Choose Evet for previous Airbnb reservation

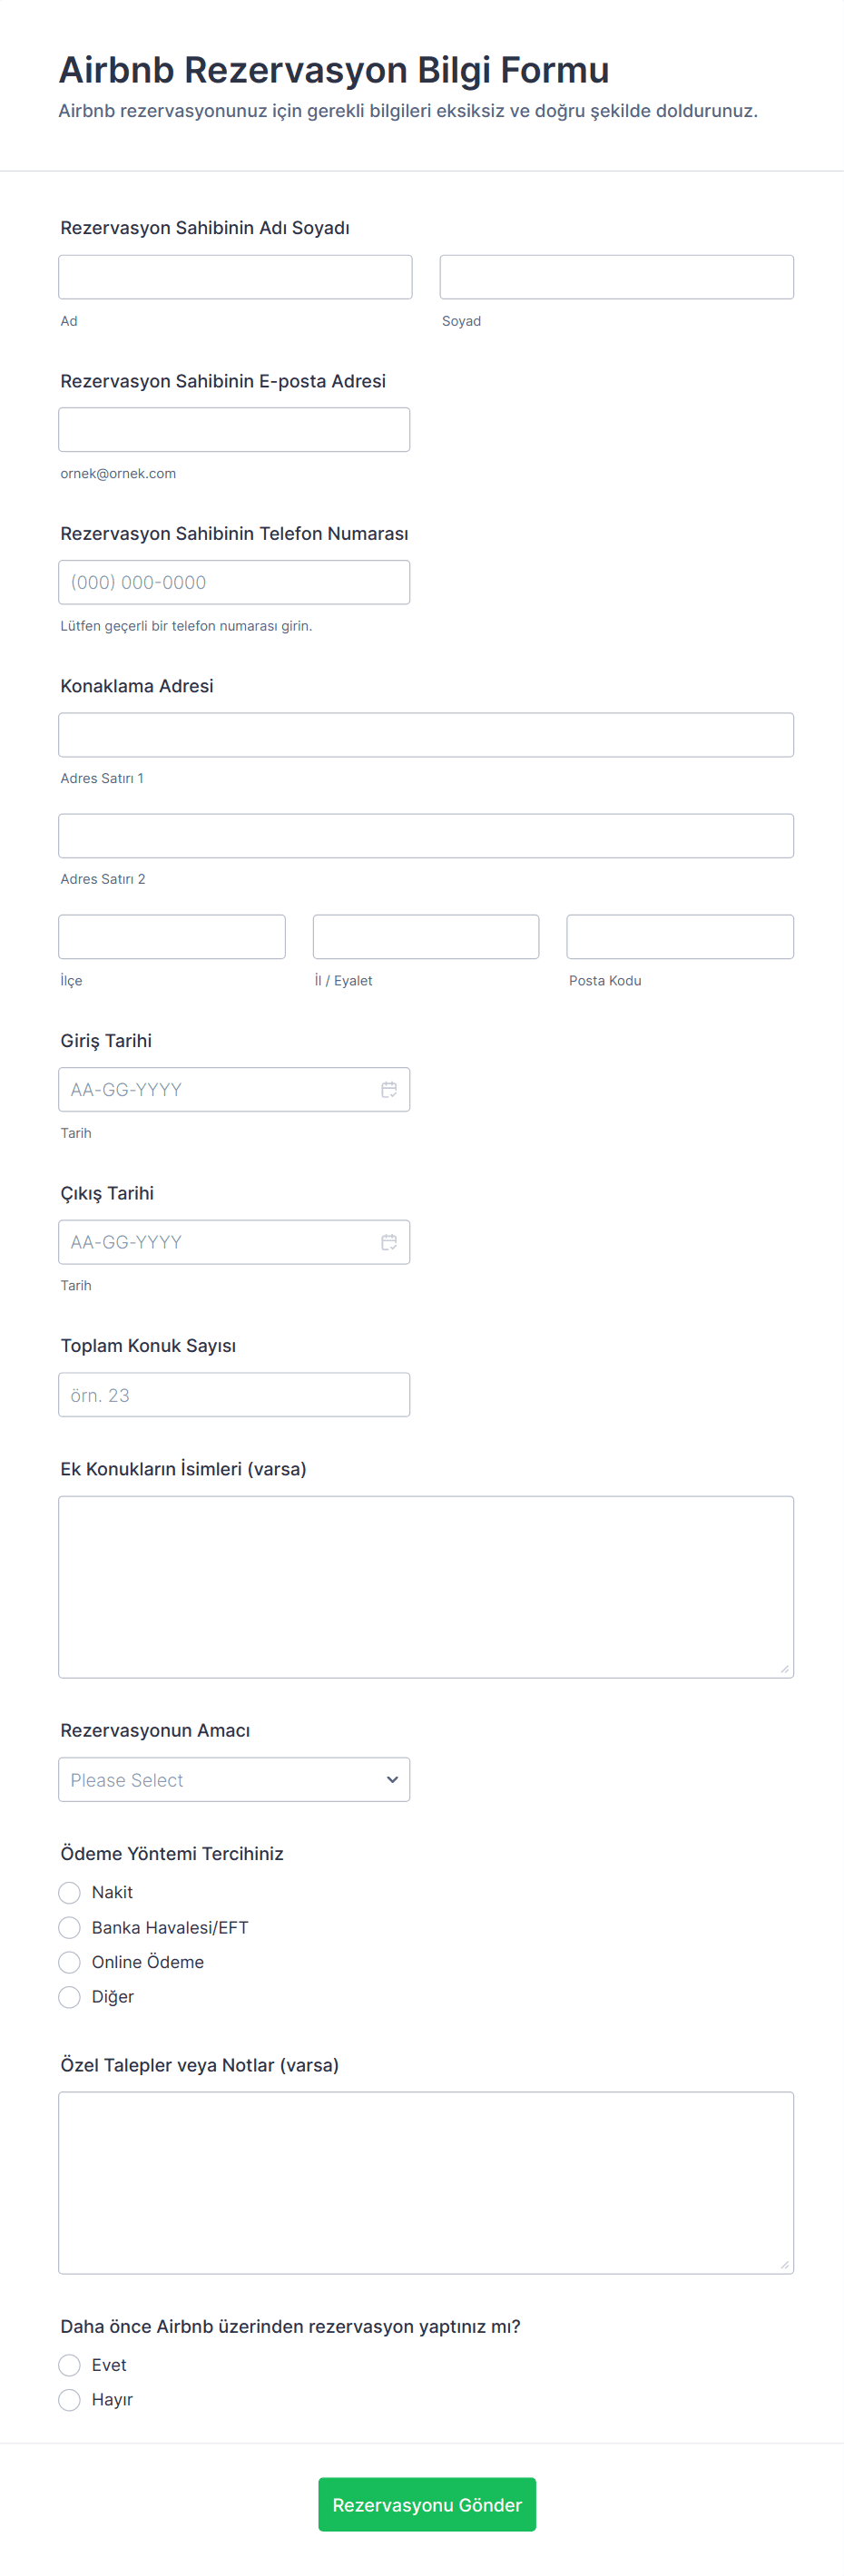coord(69,2364)
